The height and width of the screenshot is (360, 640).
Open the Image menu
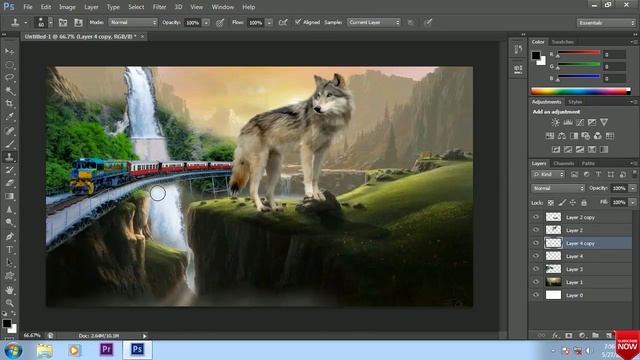click(x=67, y=7)
